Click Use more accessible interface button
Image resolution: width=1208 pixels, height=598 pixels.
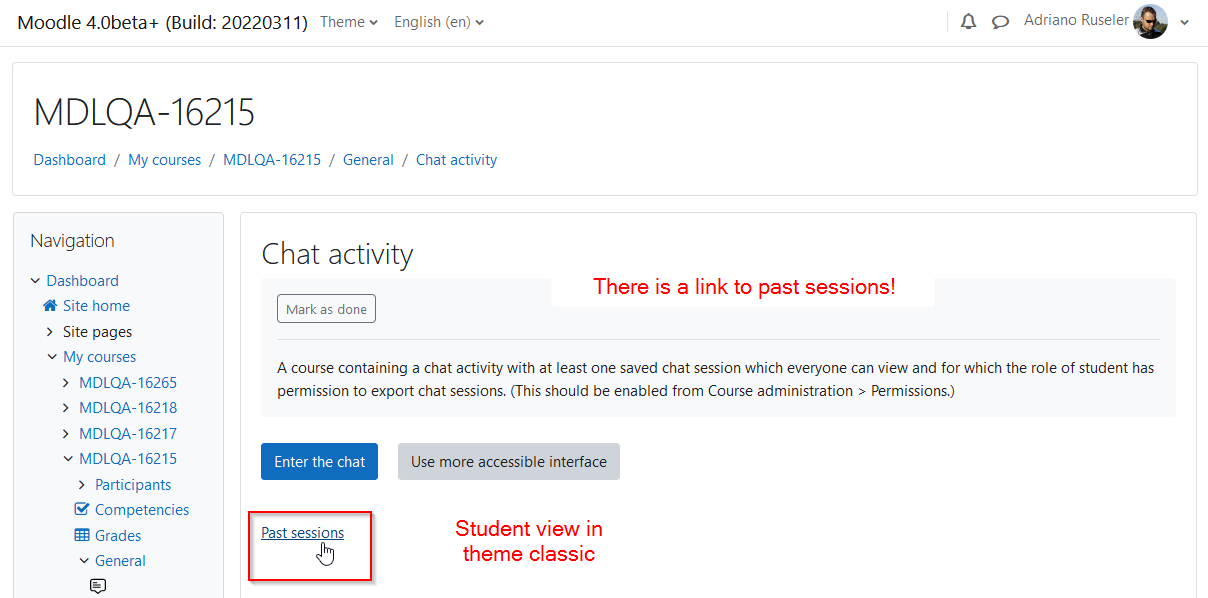(x=509, y=462)
